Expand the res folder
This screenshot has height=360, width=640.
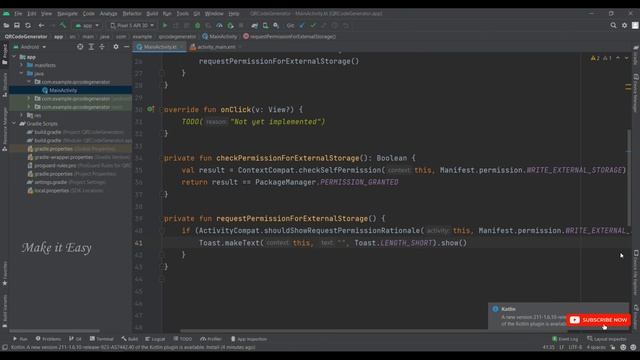(x=22, y=115)
